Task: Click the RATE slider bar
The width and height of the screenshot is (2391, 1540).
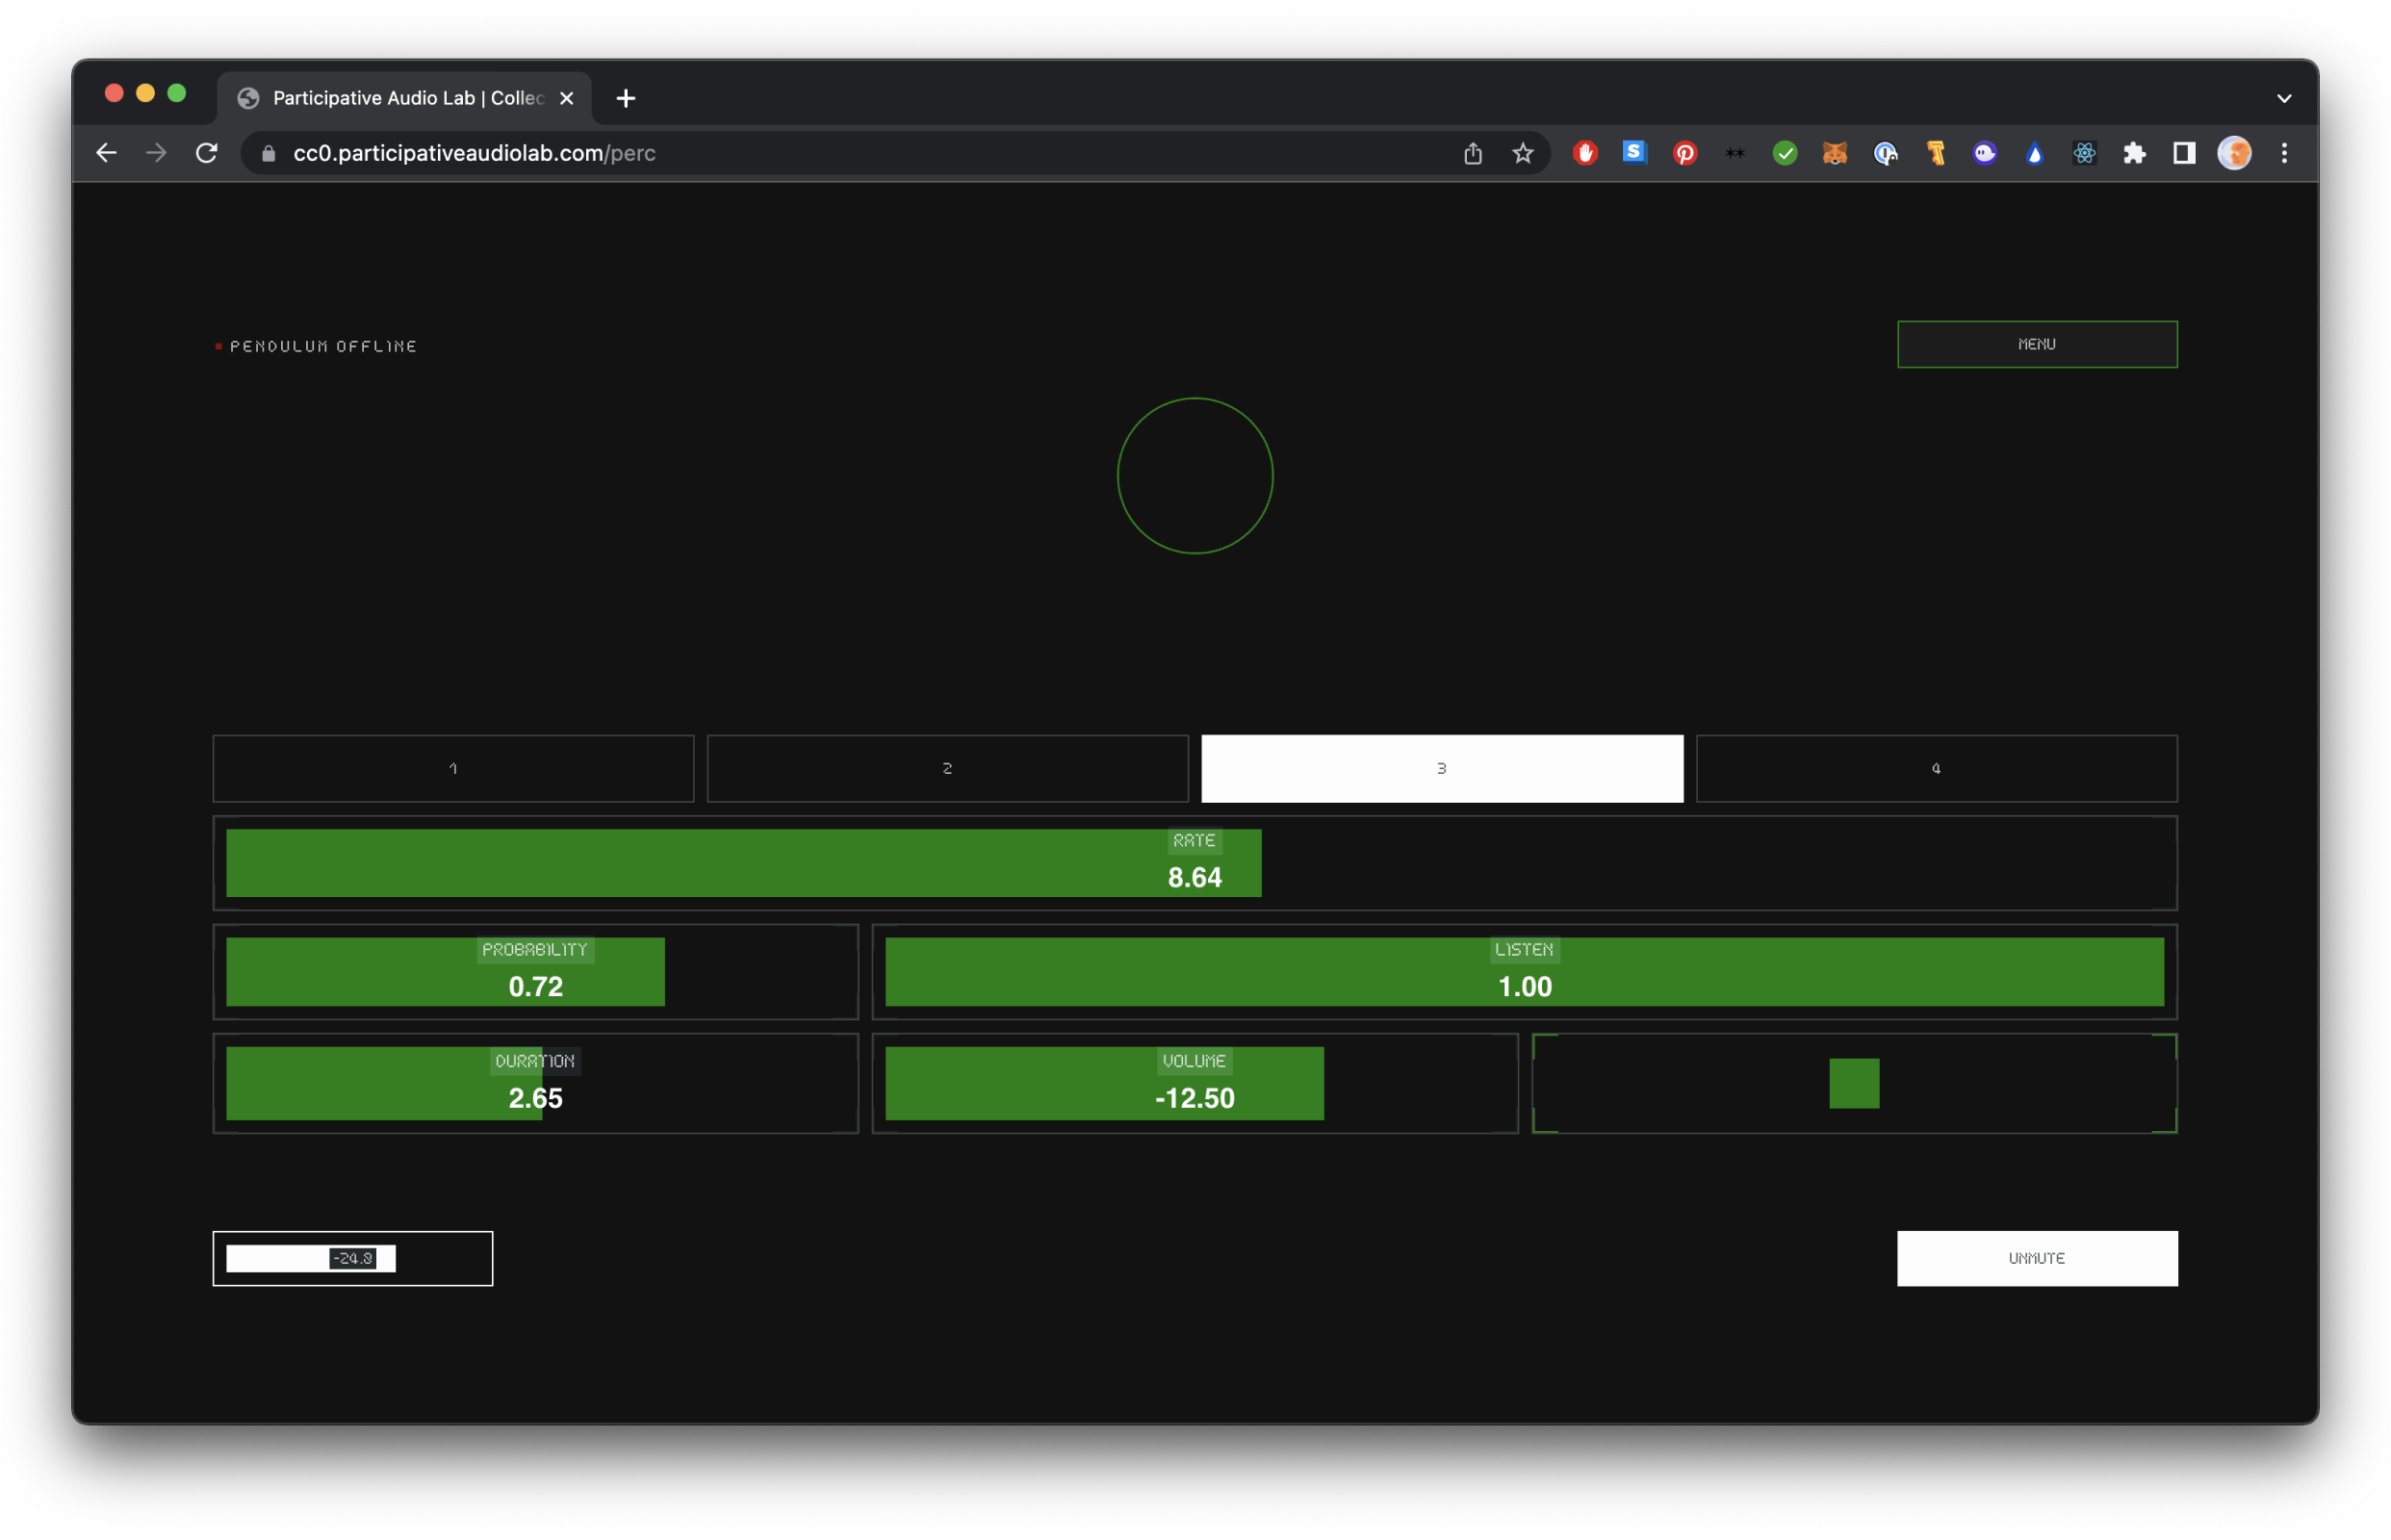Action: (x=1194, y=863)
